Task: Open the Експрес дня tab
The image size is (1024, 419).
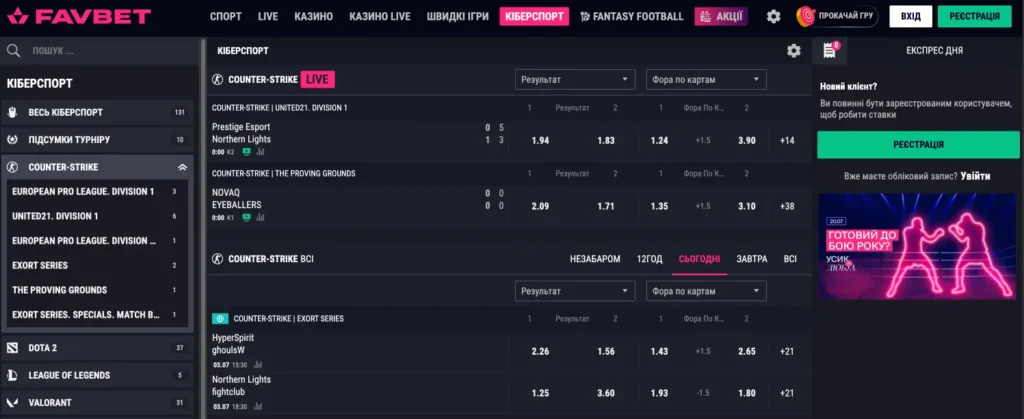Action: tap(934, 50)
